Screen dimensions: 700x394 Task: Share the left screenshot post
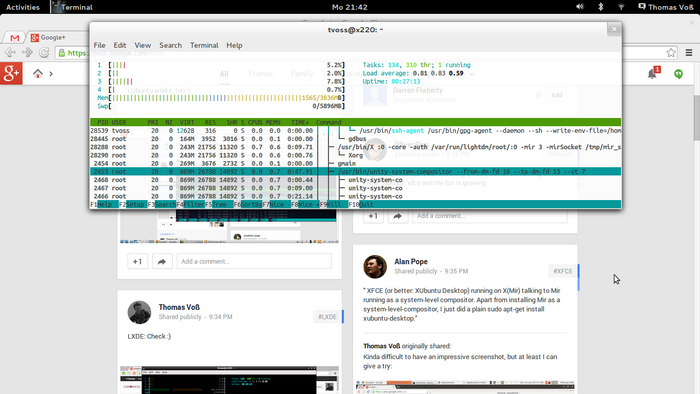pyautogui.click(x=162, y=261)
